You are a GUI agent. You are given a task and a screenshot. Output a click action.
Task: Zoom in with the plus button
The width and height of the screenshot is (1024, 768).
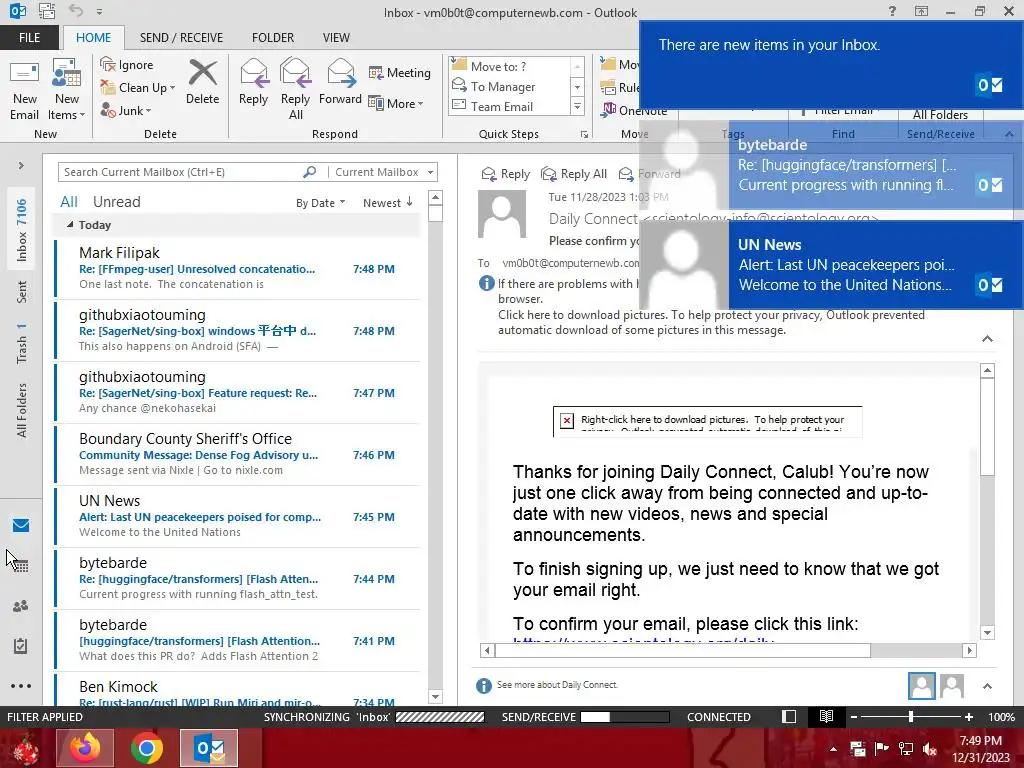click(x=969, y=717)
